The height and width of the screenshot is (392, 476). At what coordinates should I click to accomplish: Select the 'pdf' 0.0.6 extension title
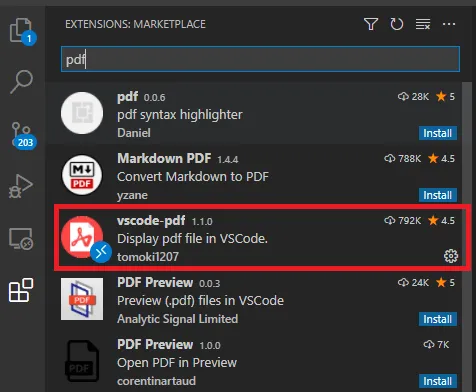pos(127,97)
